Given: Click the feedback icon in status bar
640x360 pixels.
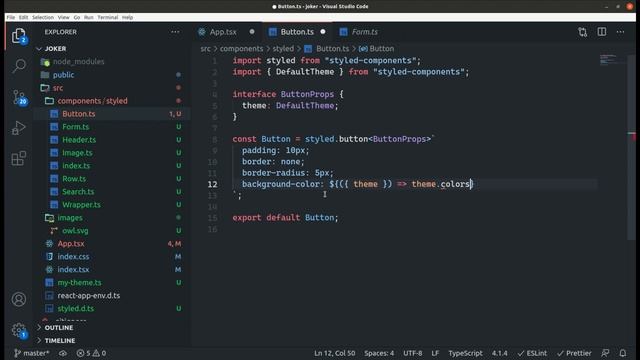Looking at the screenshot, I should point(605,353).
